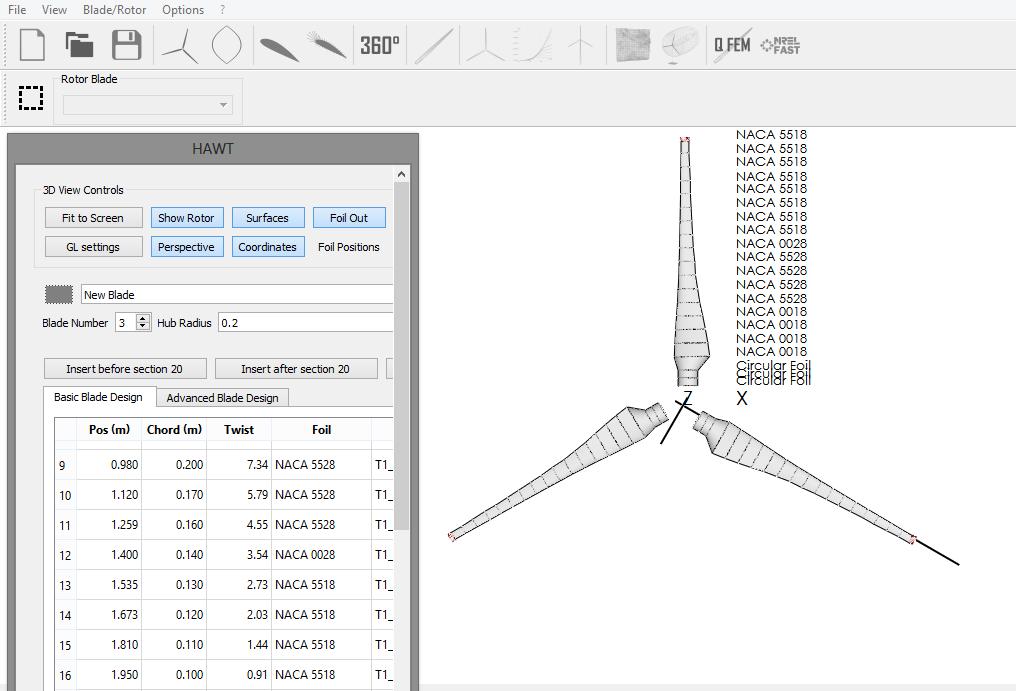Click the Pos (m) column header

(110, 430)
